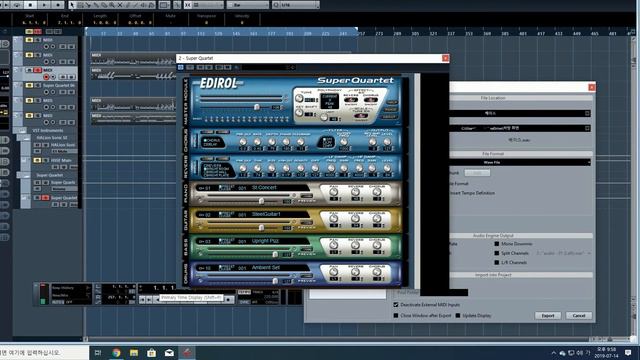
Task: Click the icon at right of the export path field
Action: coord(587,128)
